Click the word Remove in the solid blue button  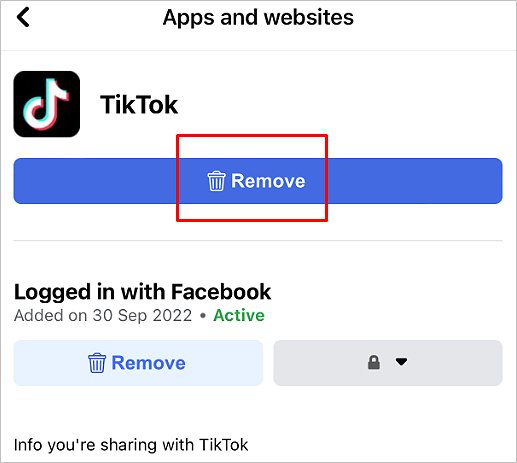(x=268, y=181)
